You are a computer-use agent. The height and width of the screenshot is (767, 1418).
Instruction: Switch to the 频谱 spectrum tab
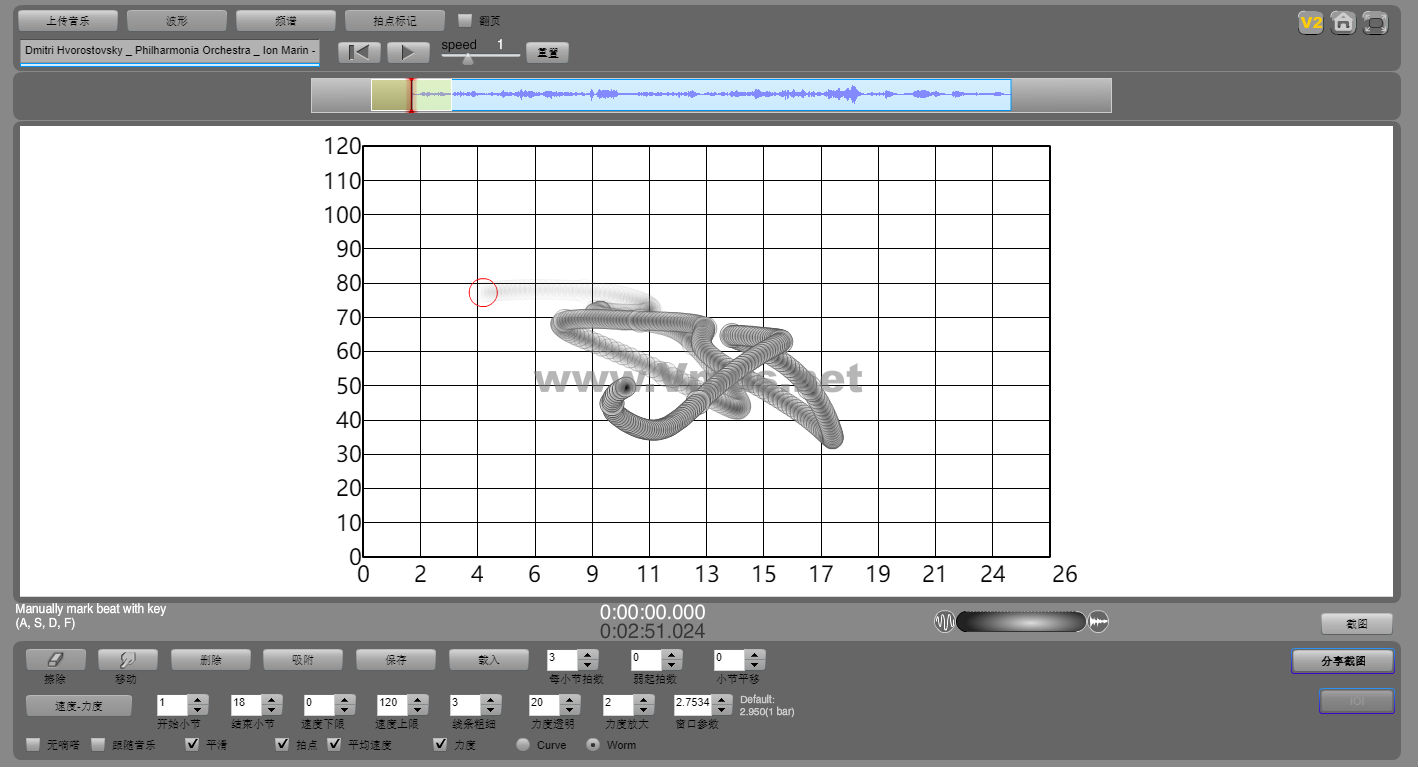pos(285,20)
